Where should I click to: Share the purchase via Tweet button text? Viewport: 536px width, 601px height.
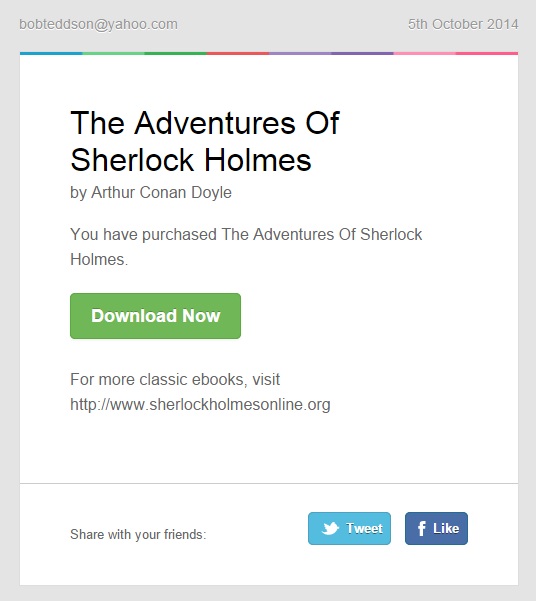(364, 528)
